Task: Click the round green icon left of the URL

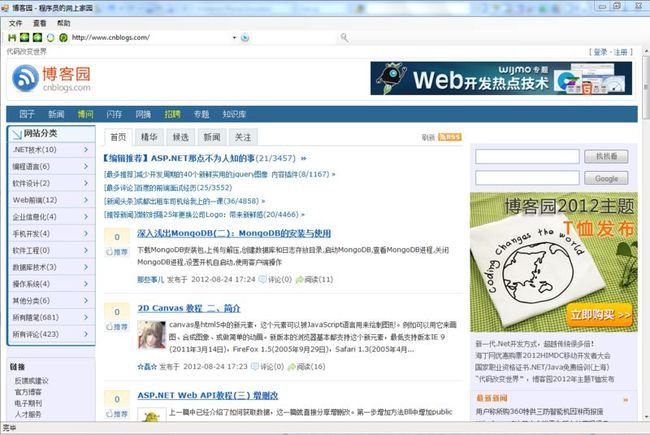Action: click(x=63, y=38)
